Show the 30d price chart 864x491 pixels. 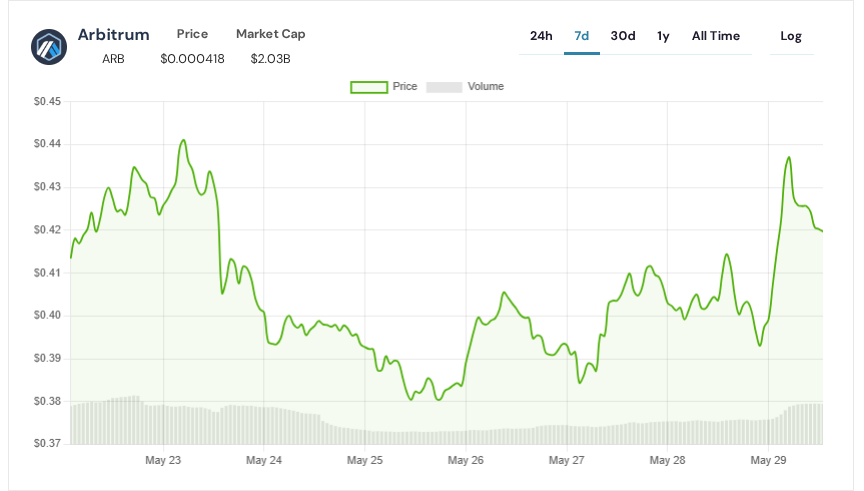coord(623,36)
